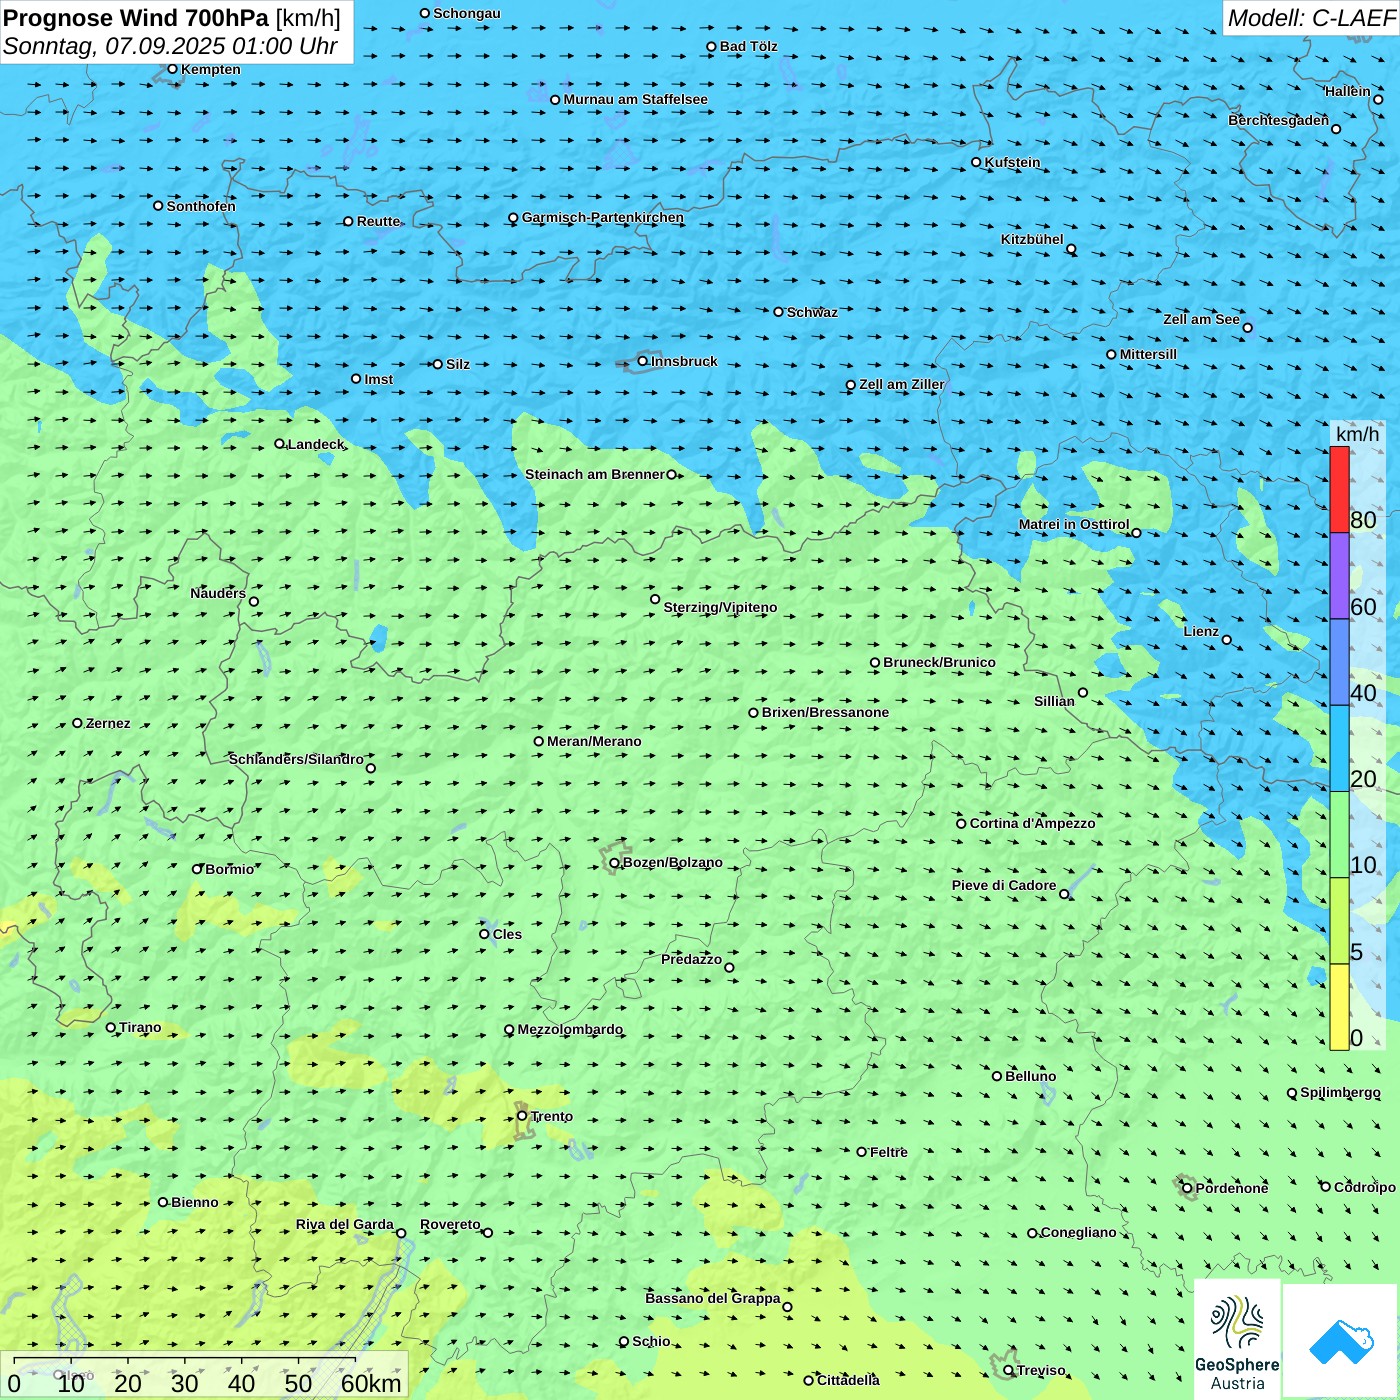
Task: Click the 'Sonntag, 07.09.2025 01:00 Uhr' date text
Action: point(171,46)
